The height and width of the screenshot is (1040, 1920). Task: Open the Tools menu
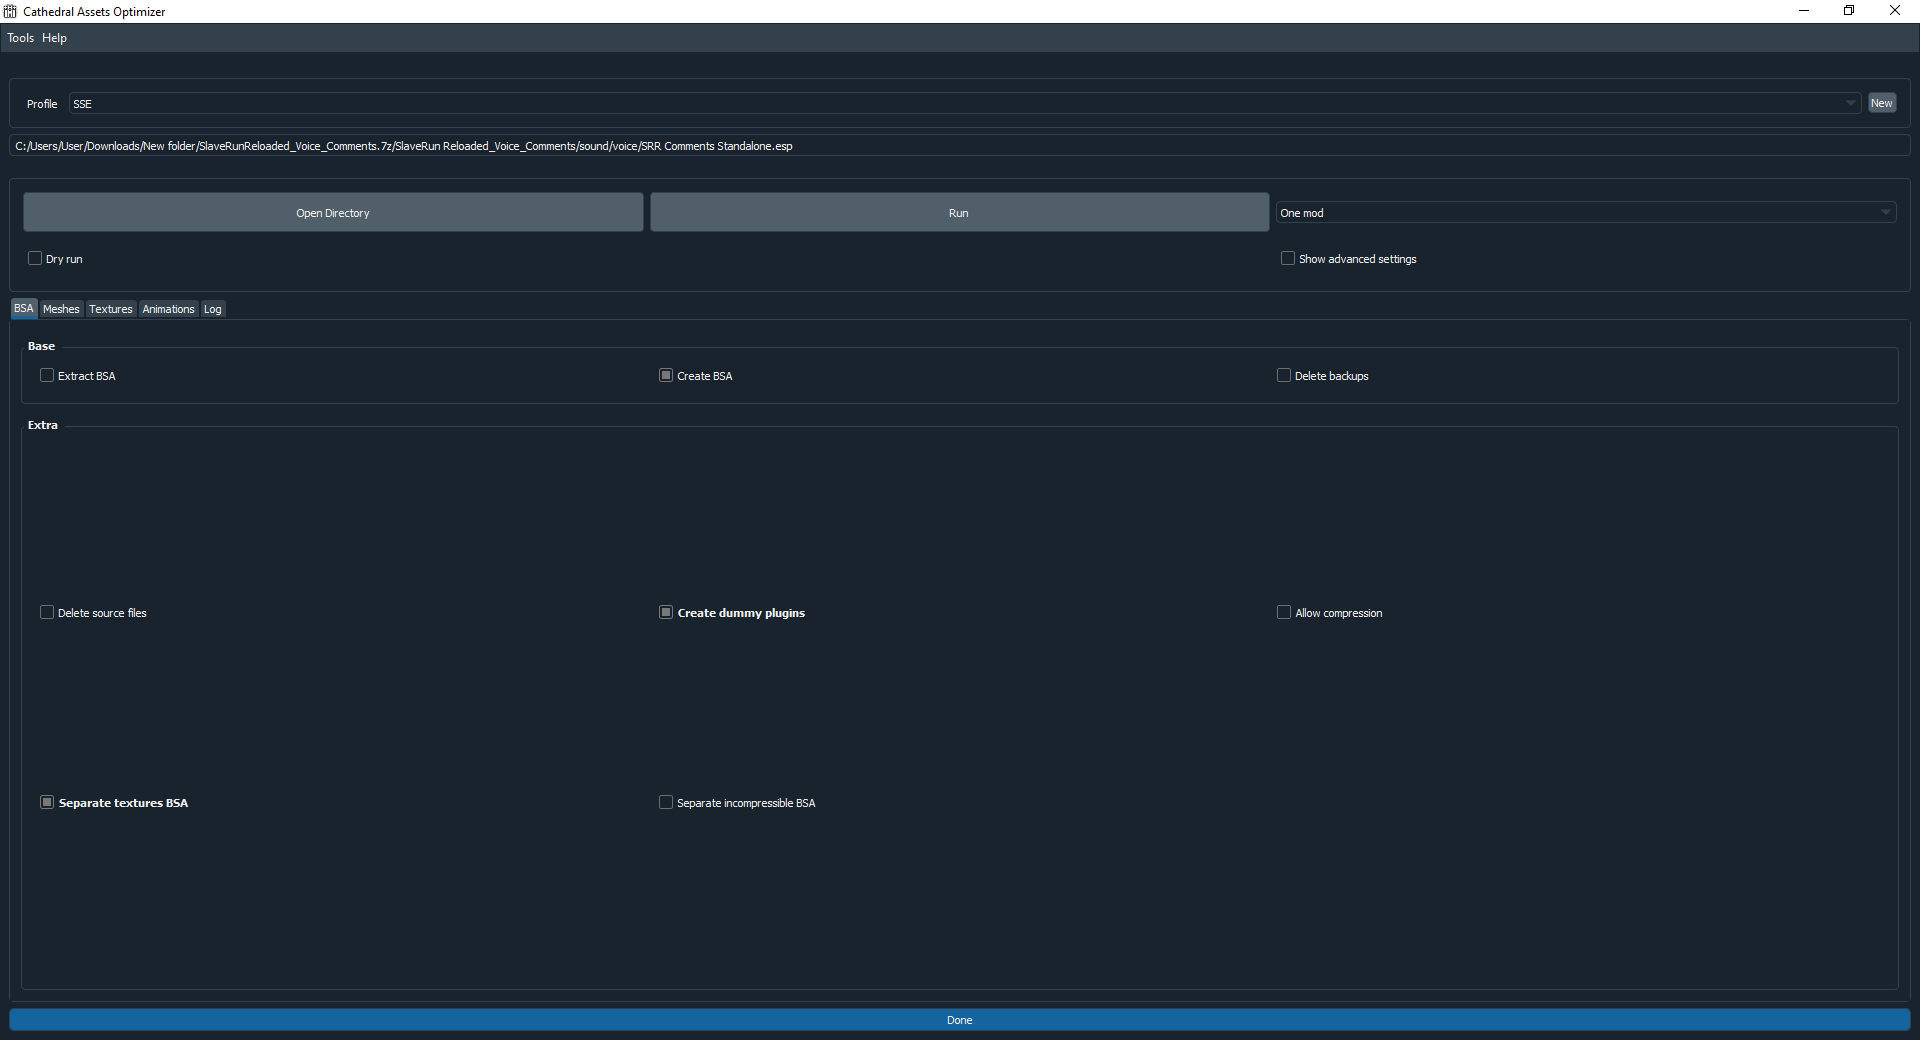[x=20, y=38]
